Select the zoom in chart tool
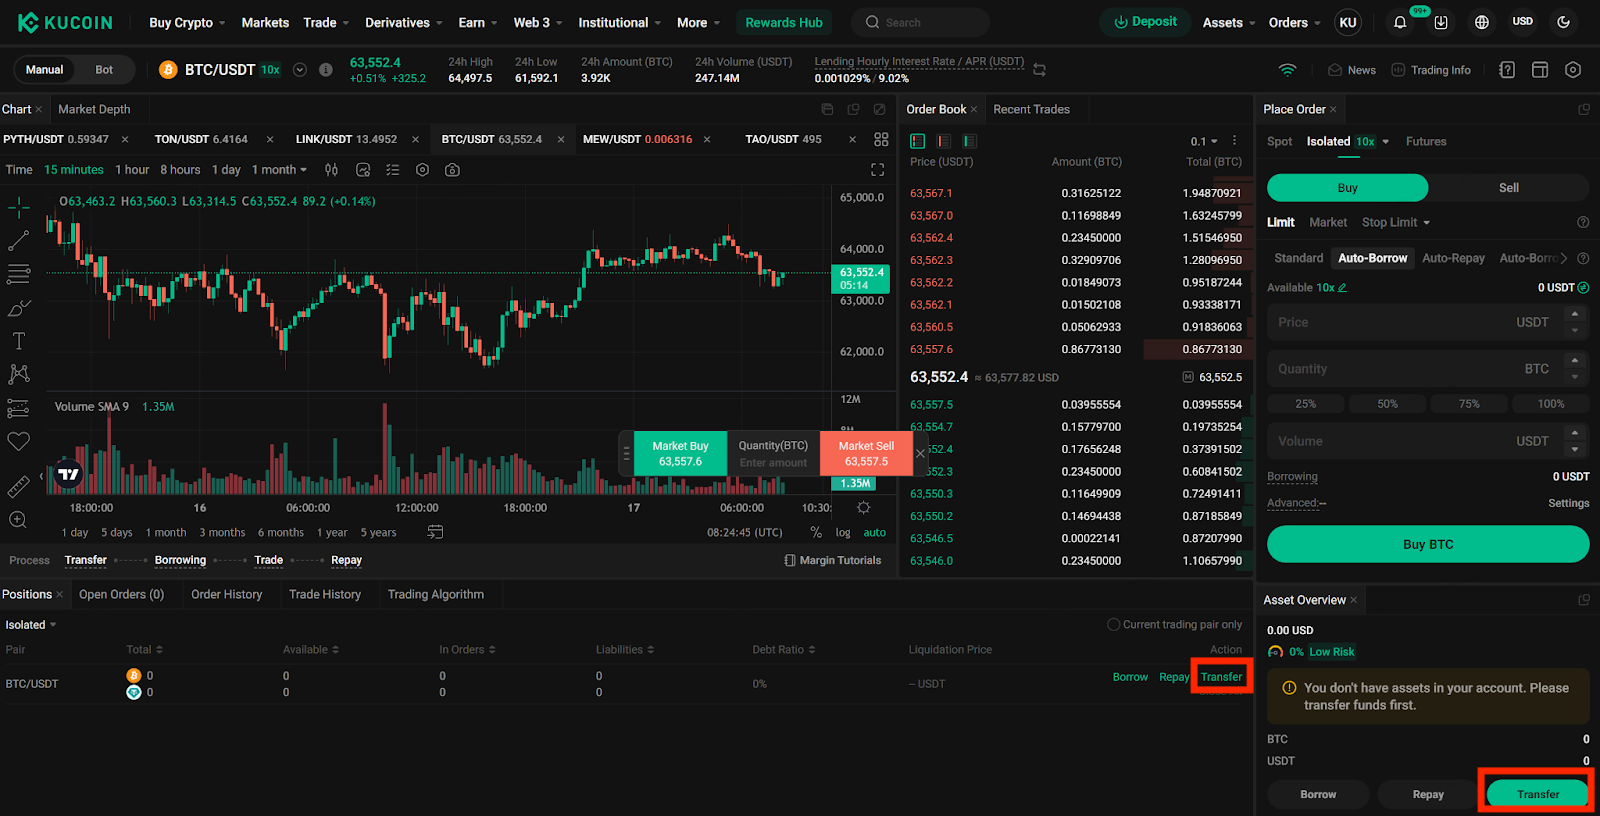1600x816 pixels. pyautogui.click(x=19, y=520)
